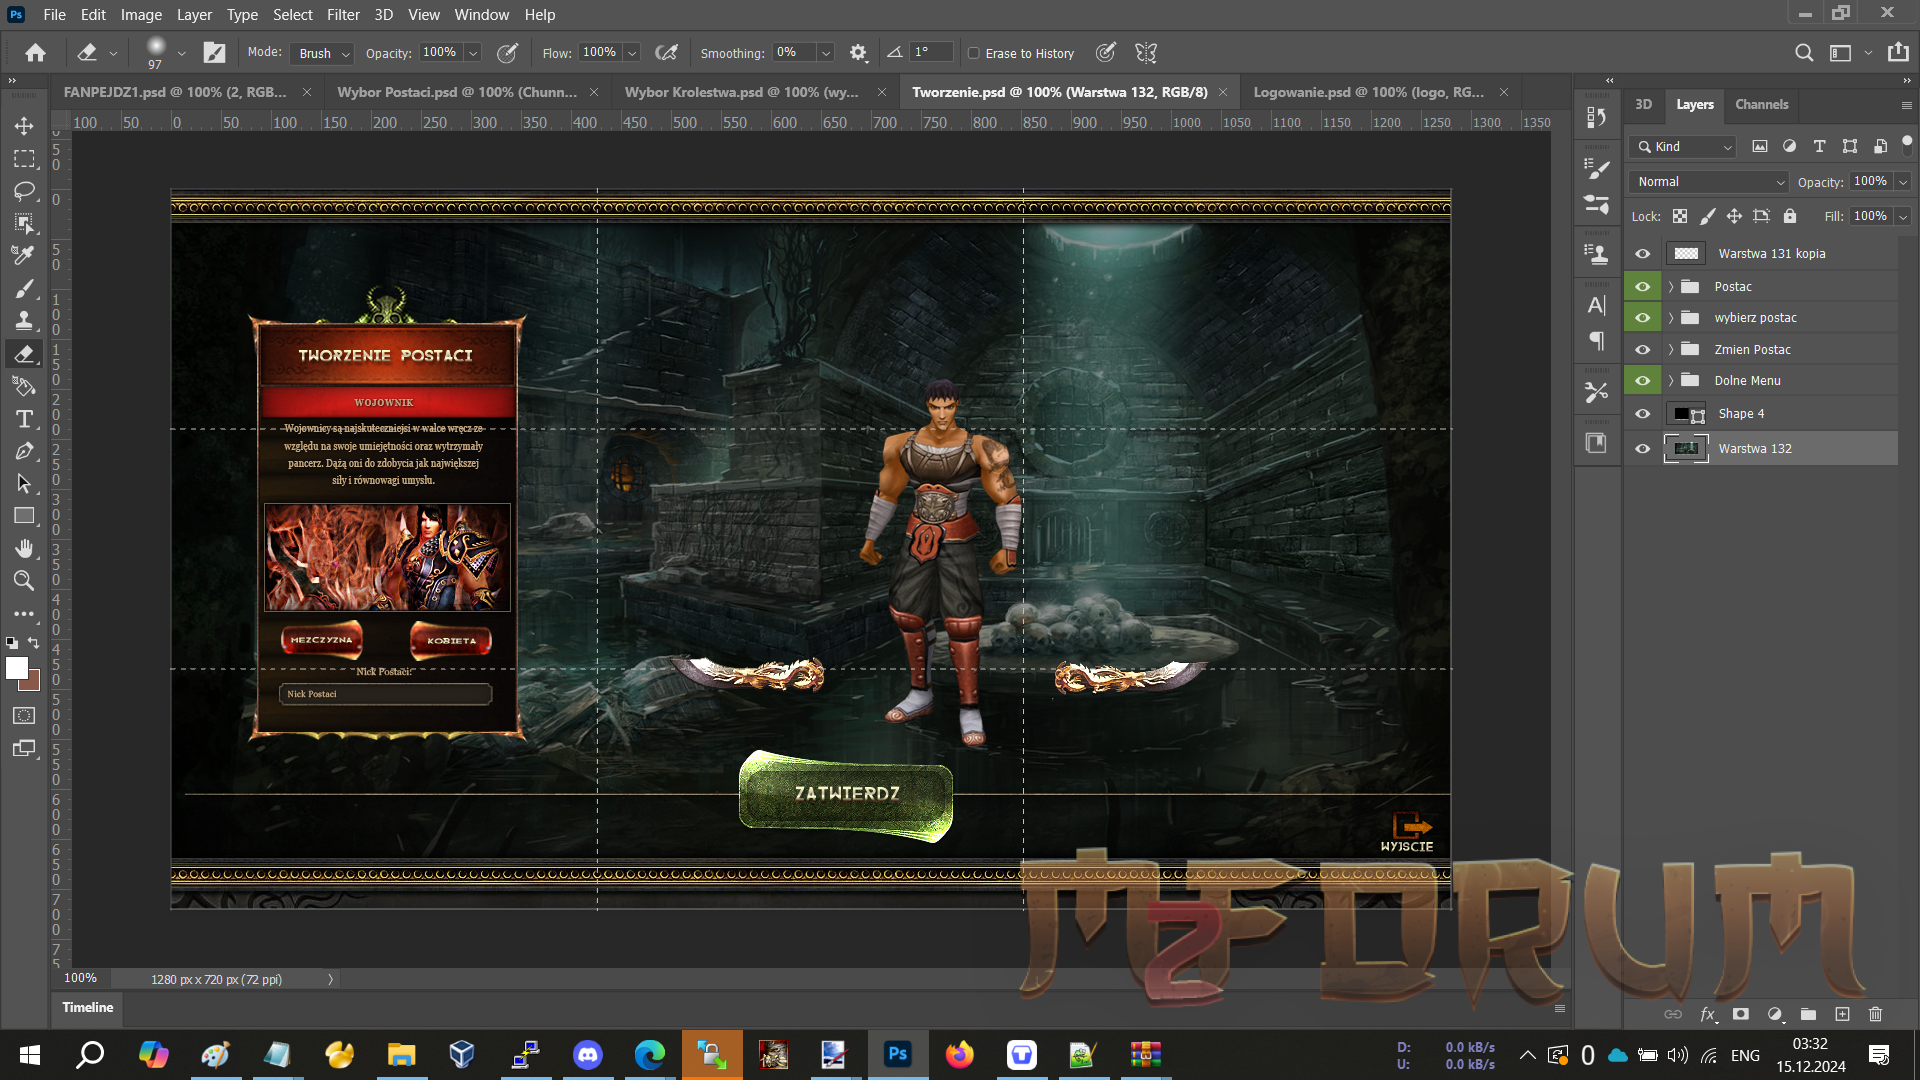Viewport: 1920px width, 1080px height.
Task: Select the Move tool
Action: [24, 126]
